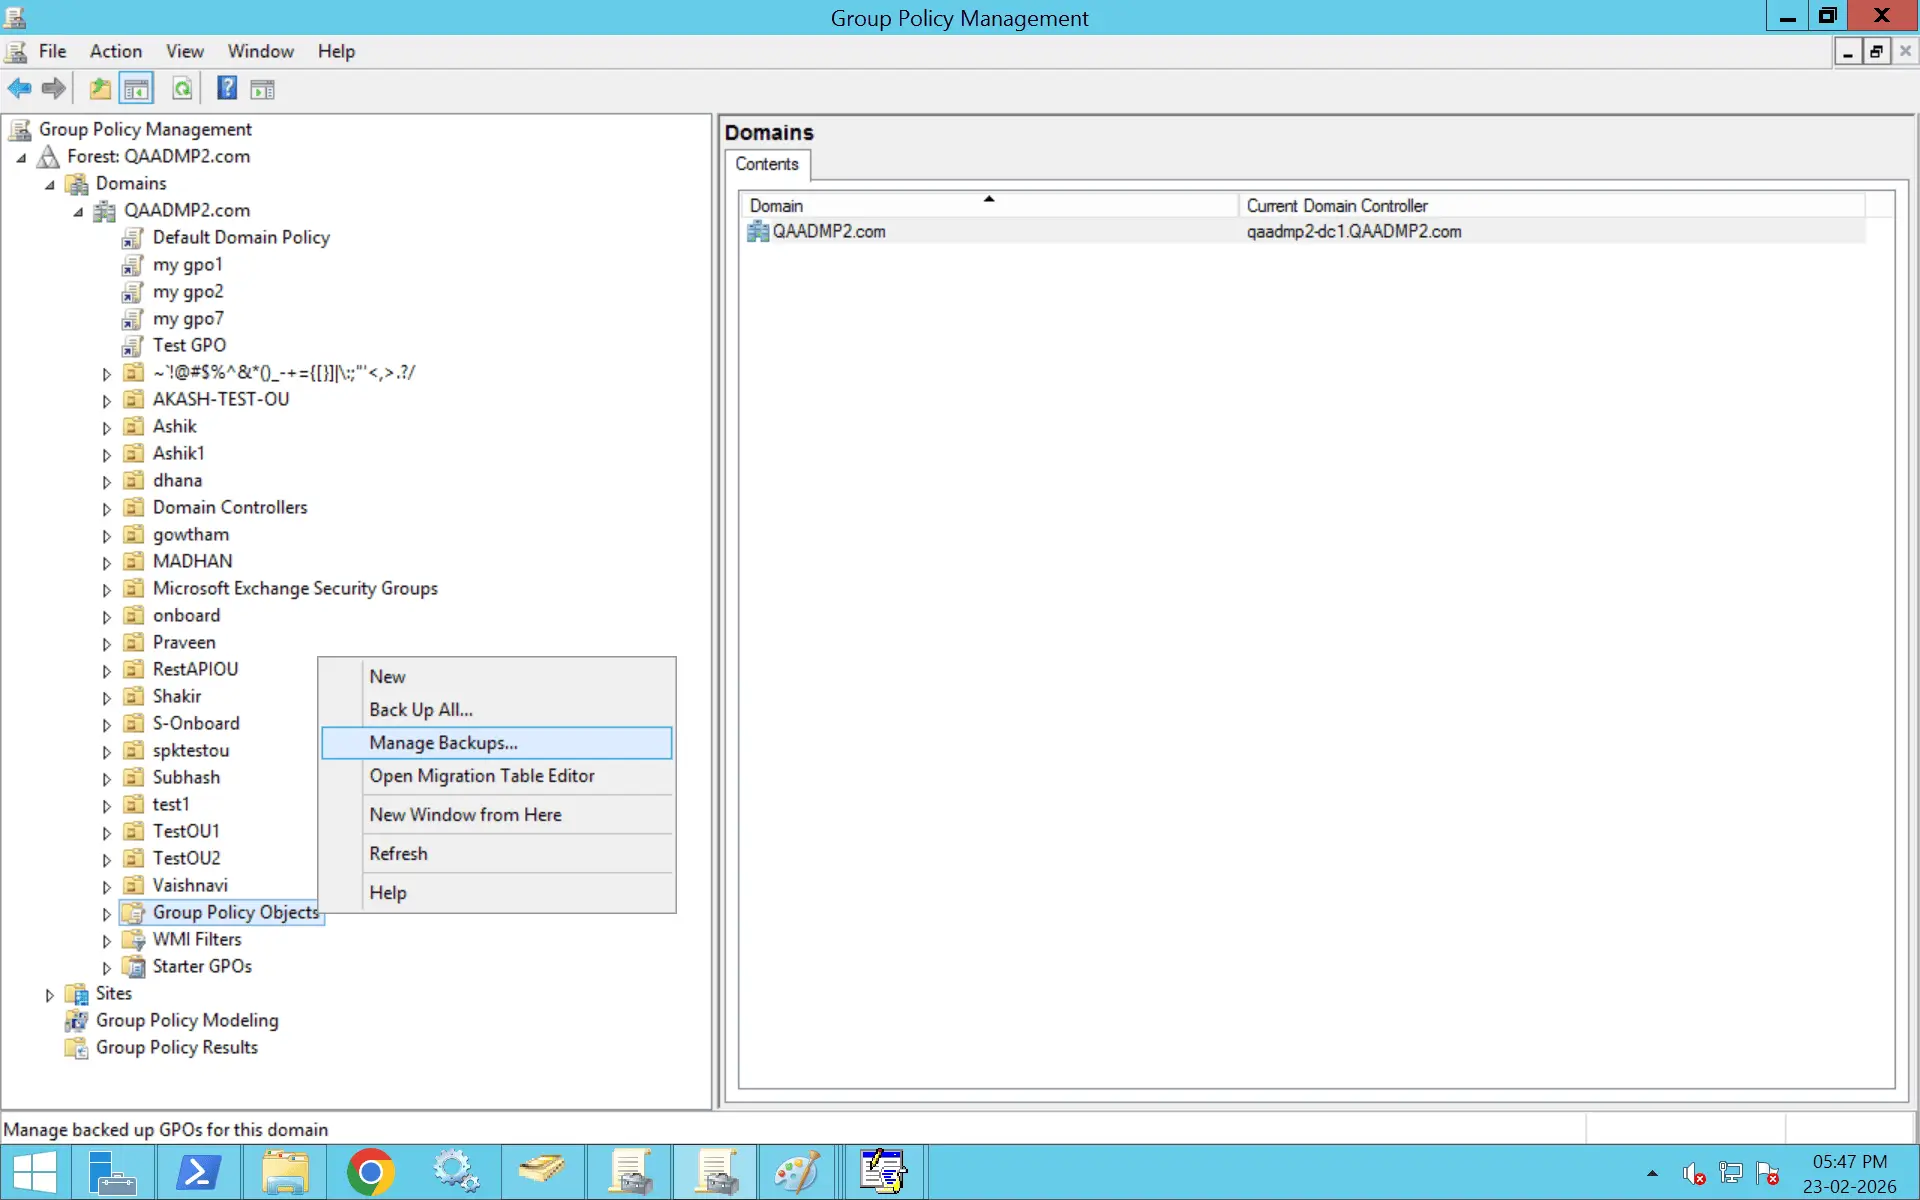This screenshot has width=1920, height=1200.
Task: Click the Refresh toolbar icon
Action: 182,88
